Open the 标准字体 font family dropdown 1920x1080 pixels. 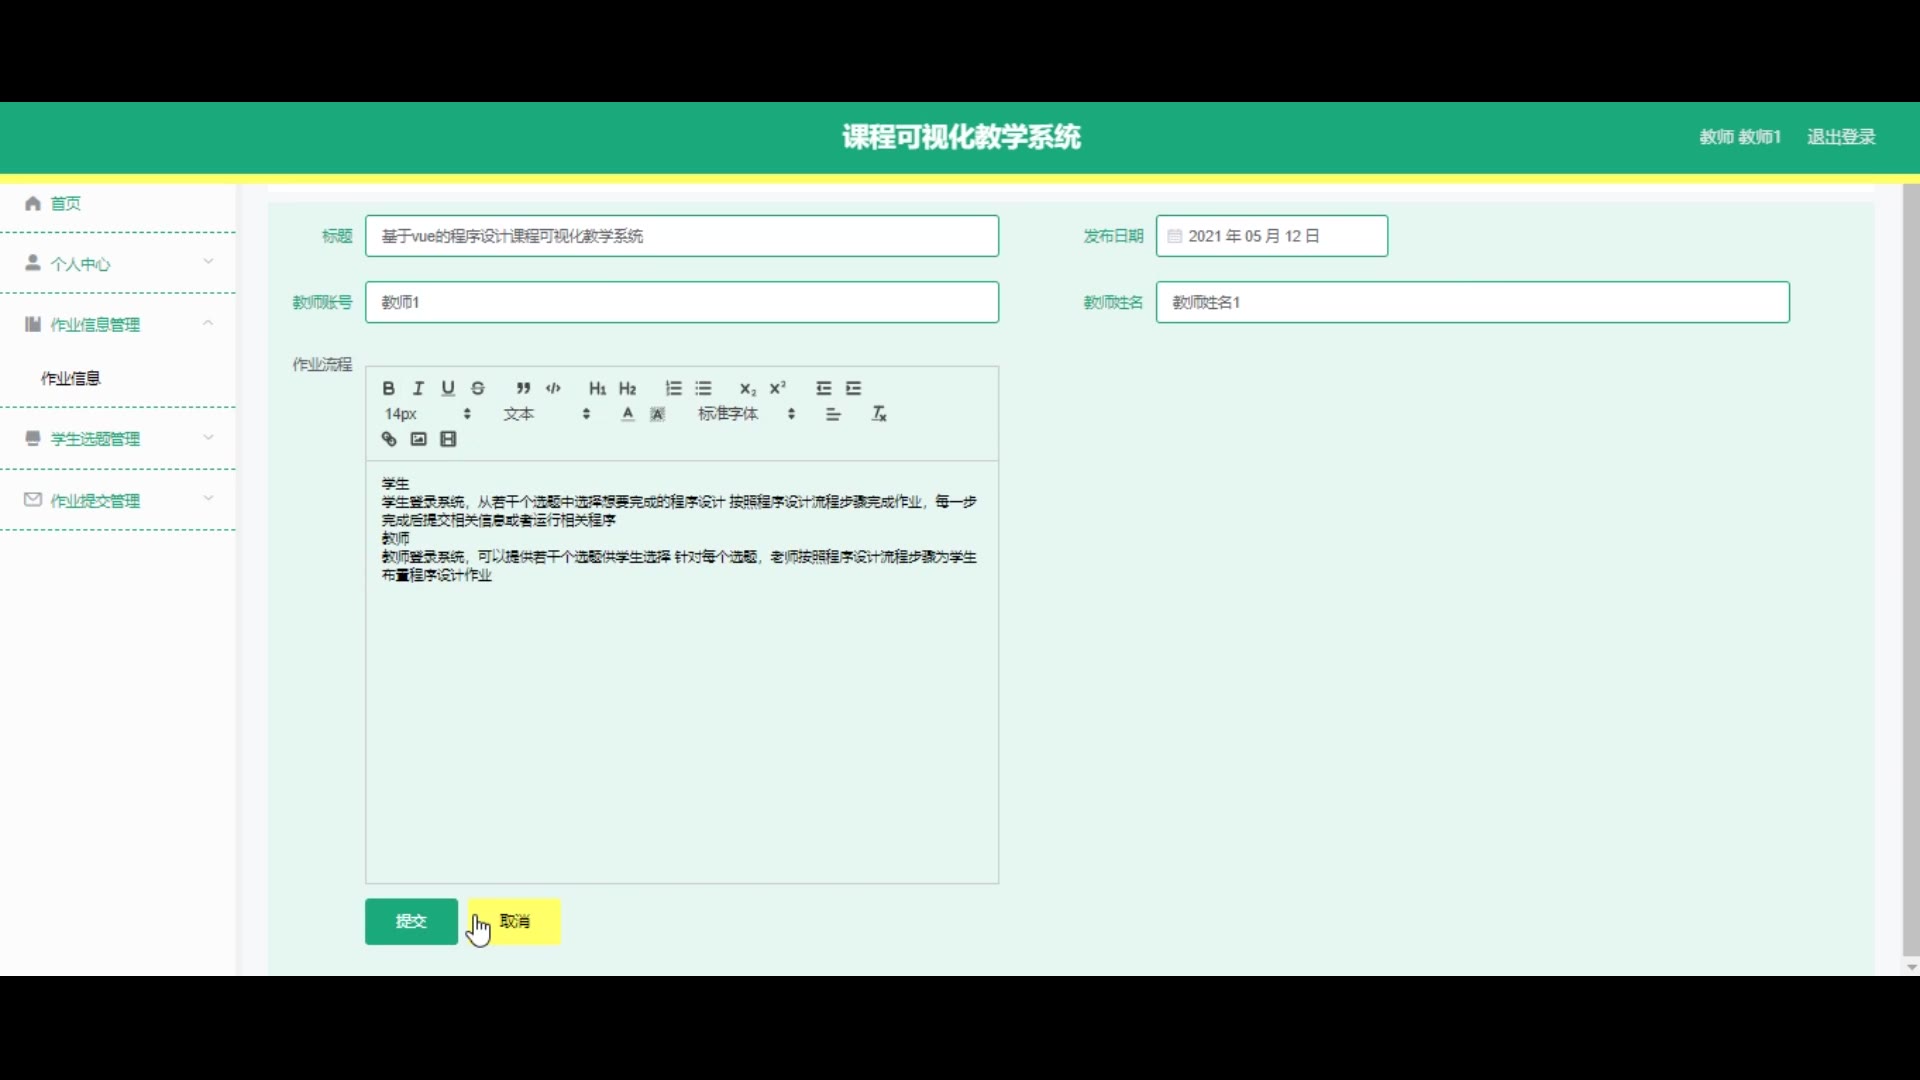(746, 414)
